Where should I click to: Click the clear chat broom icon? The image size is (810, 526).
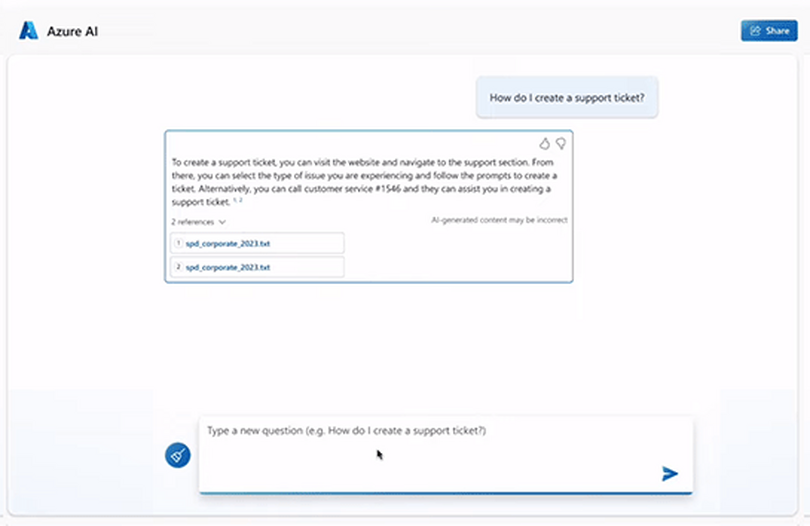coord(178,455)
